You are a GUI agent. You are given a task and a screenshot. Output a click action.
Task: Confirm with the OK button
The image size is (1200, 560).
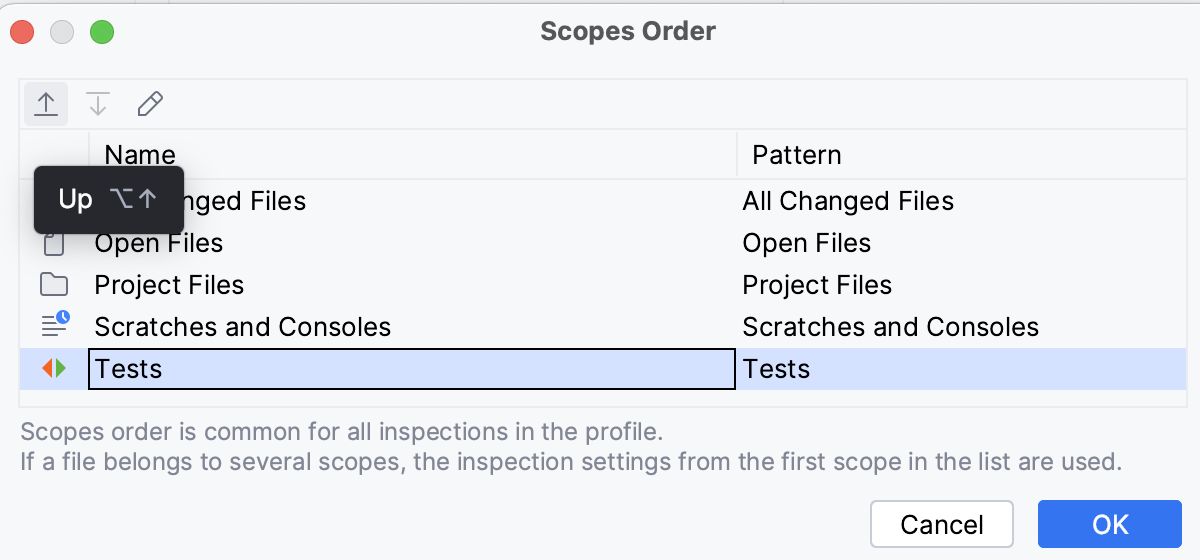tap(1109, 524)
